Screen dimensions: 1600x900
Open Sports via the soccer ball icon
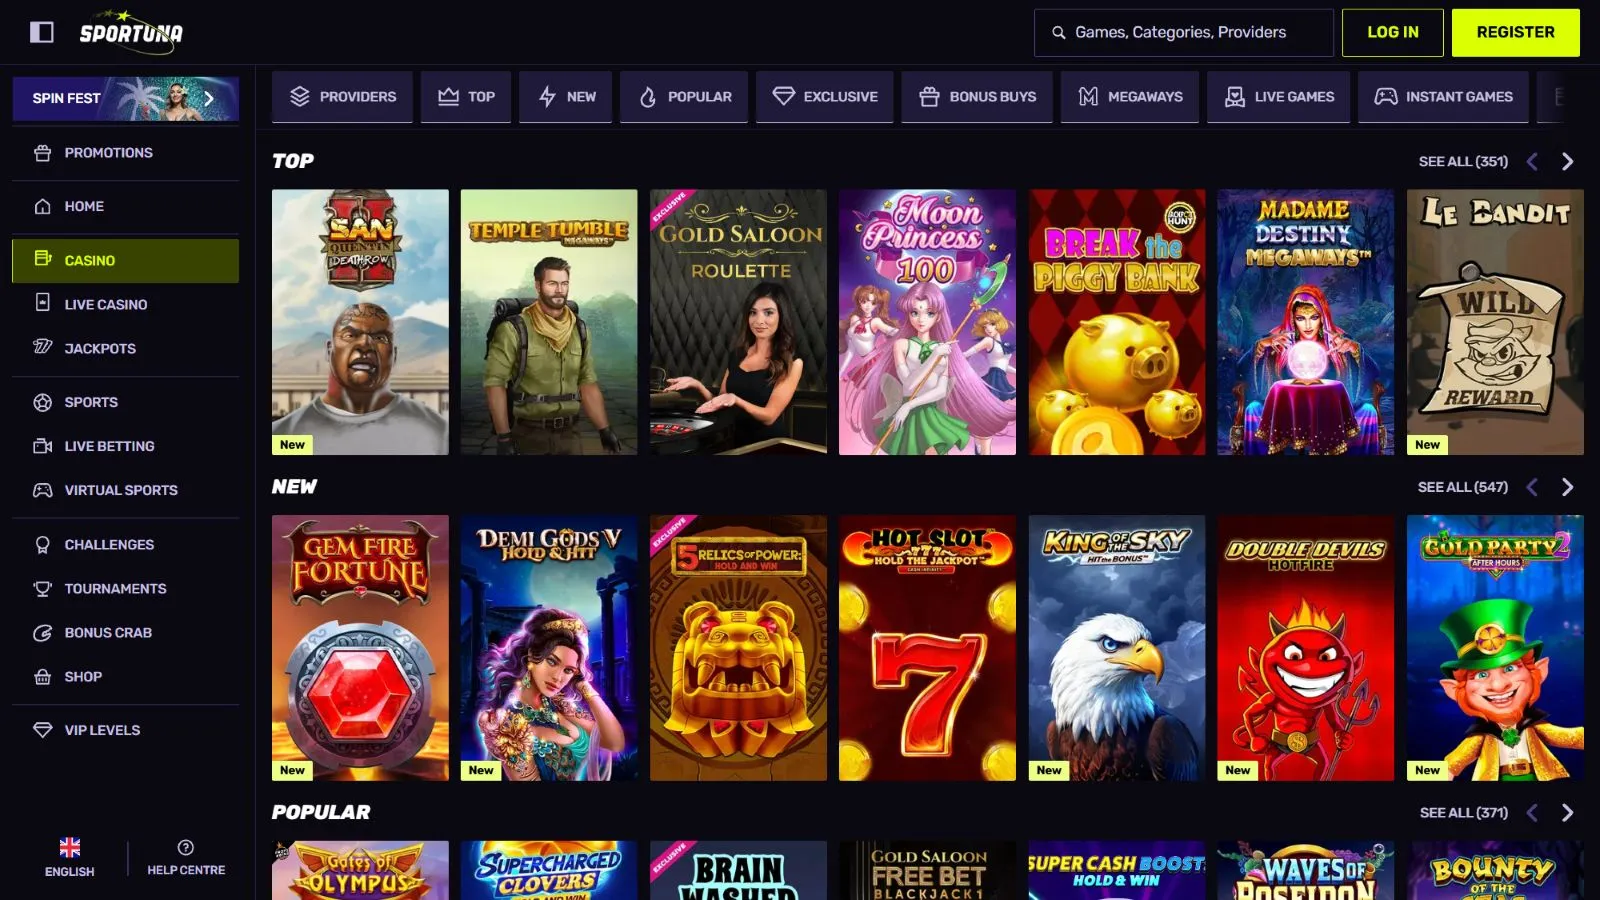[x=42, y=402]
